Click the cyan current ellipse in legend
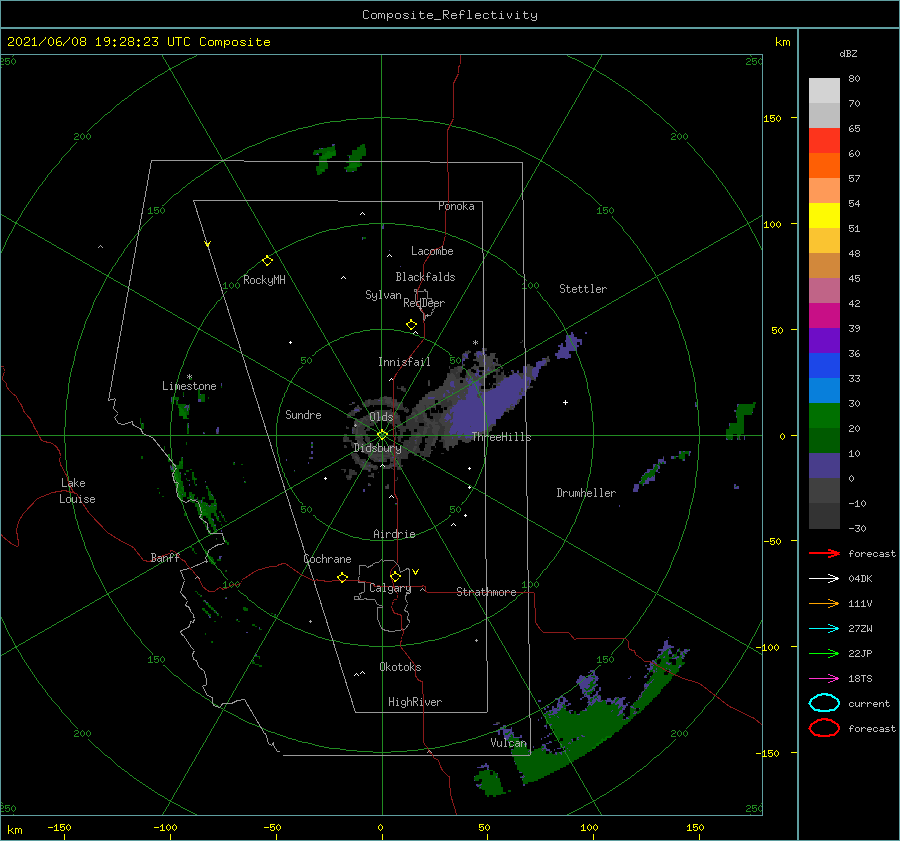 [824, 703]
